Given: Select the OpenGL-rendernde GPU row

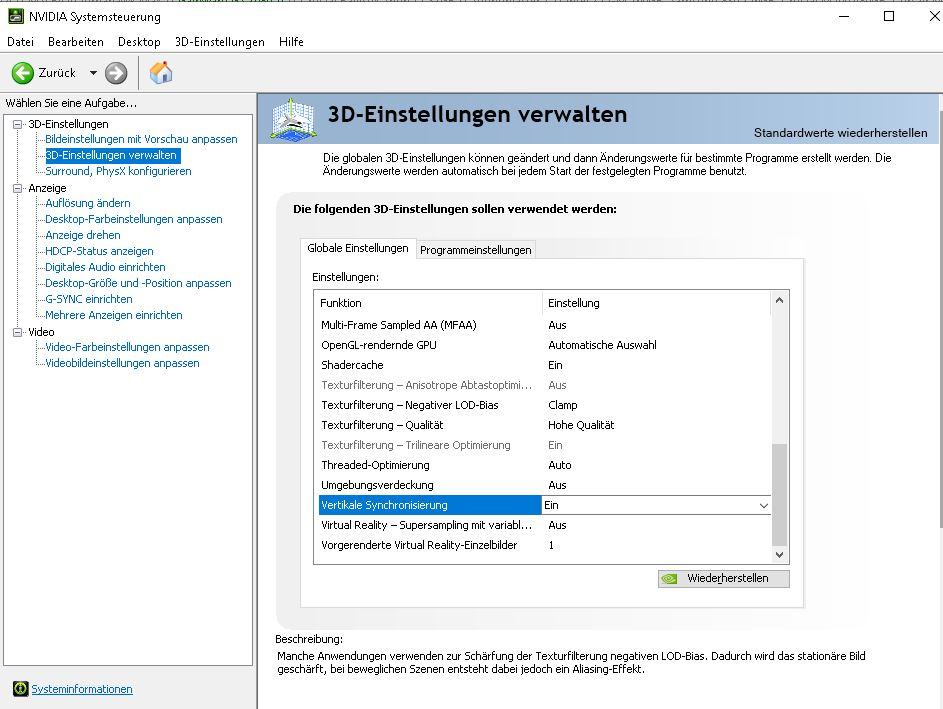Looking at the screenshot, I should click(544, 345).
